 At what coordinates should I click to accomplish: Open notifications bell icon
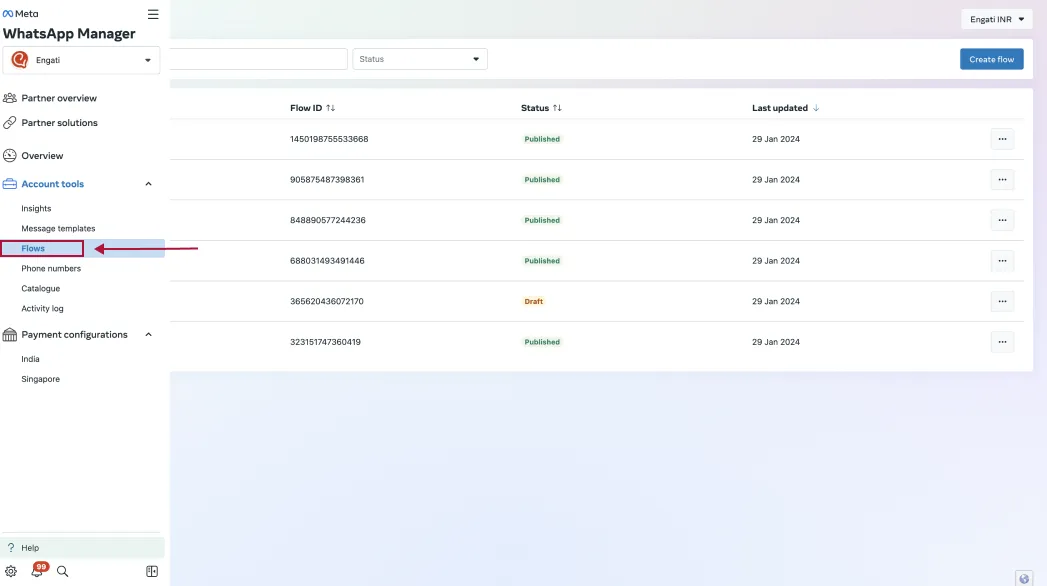[x=37, y=571]
